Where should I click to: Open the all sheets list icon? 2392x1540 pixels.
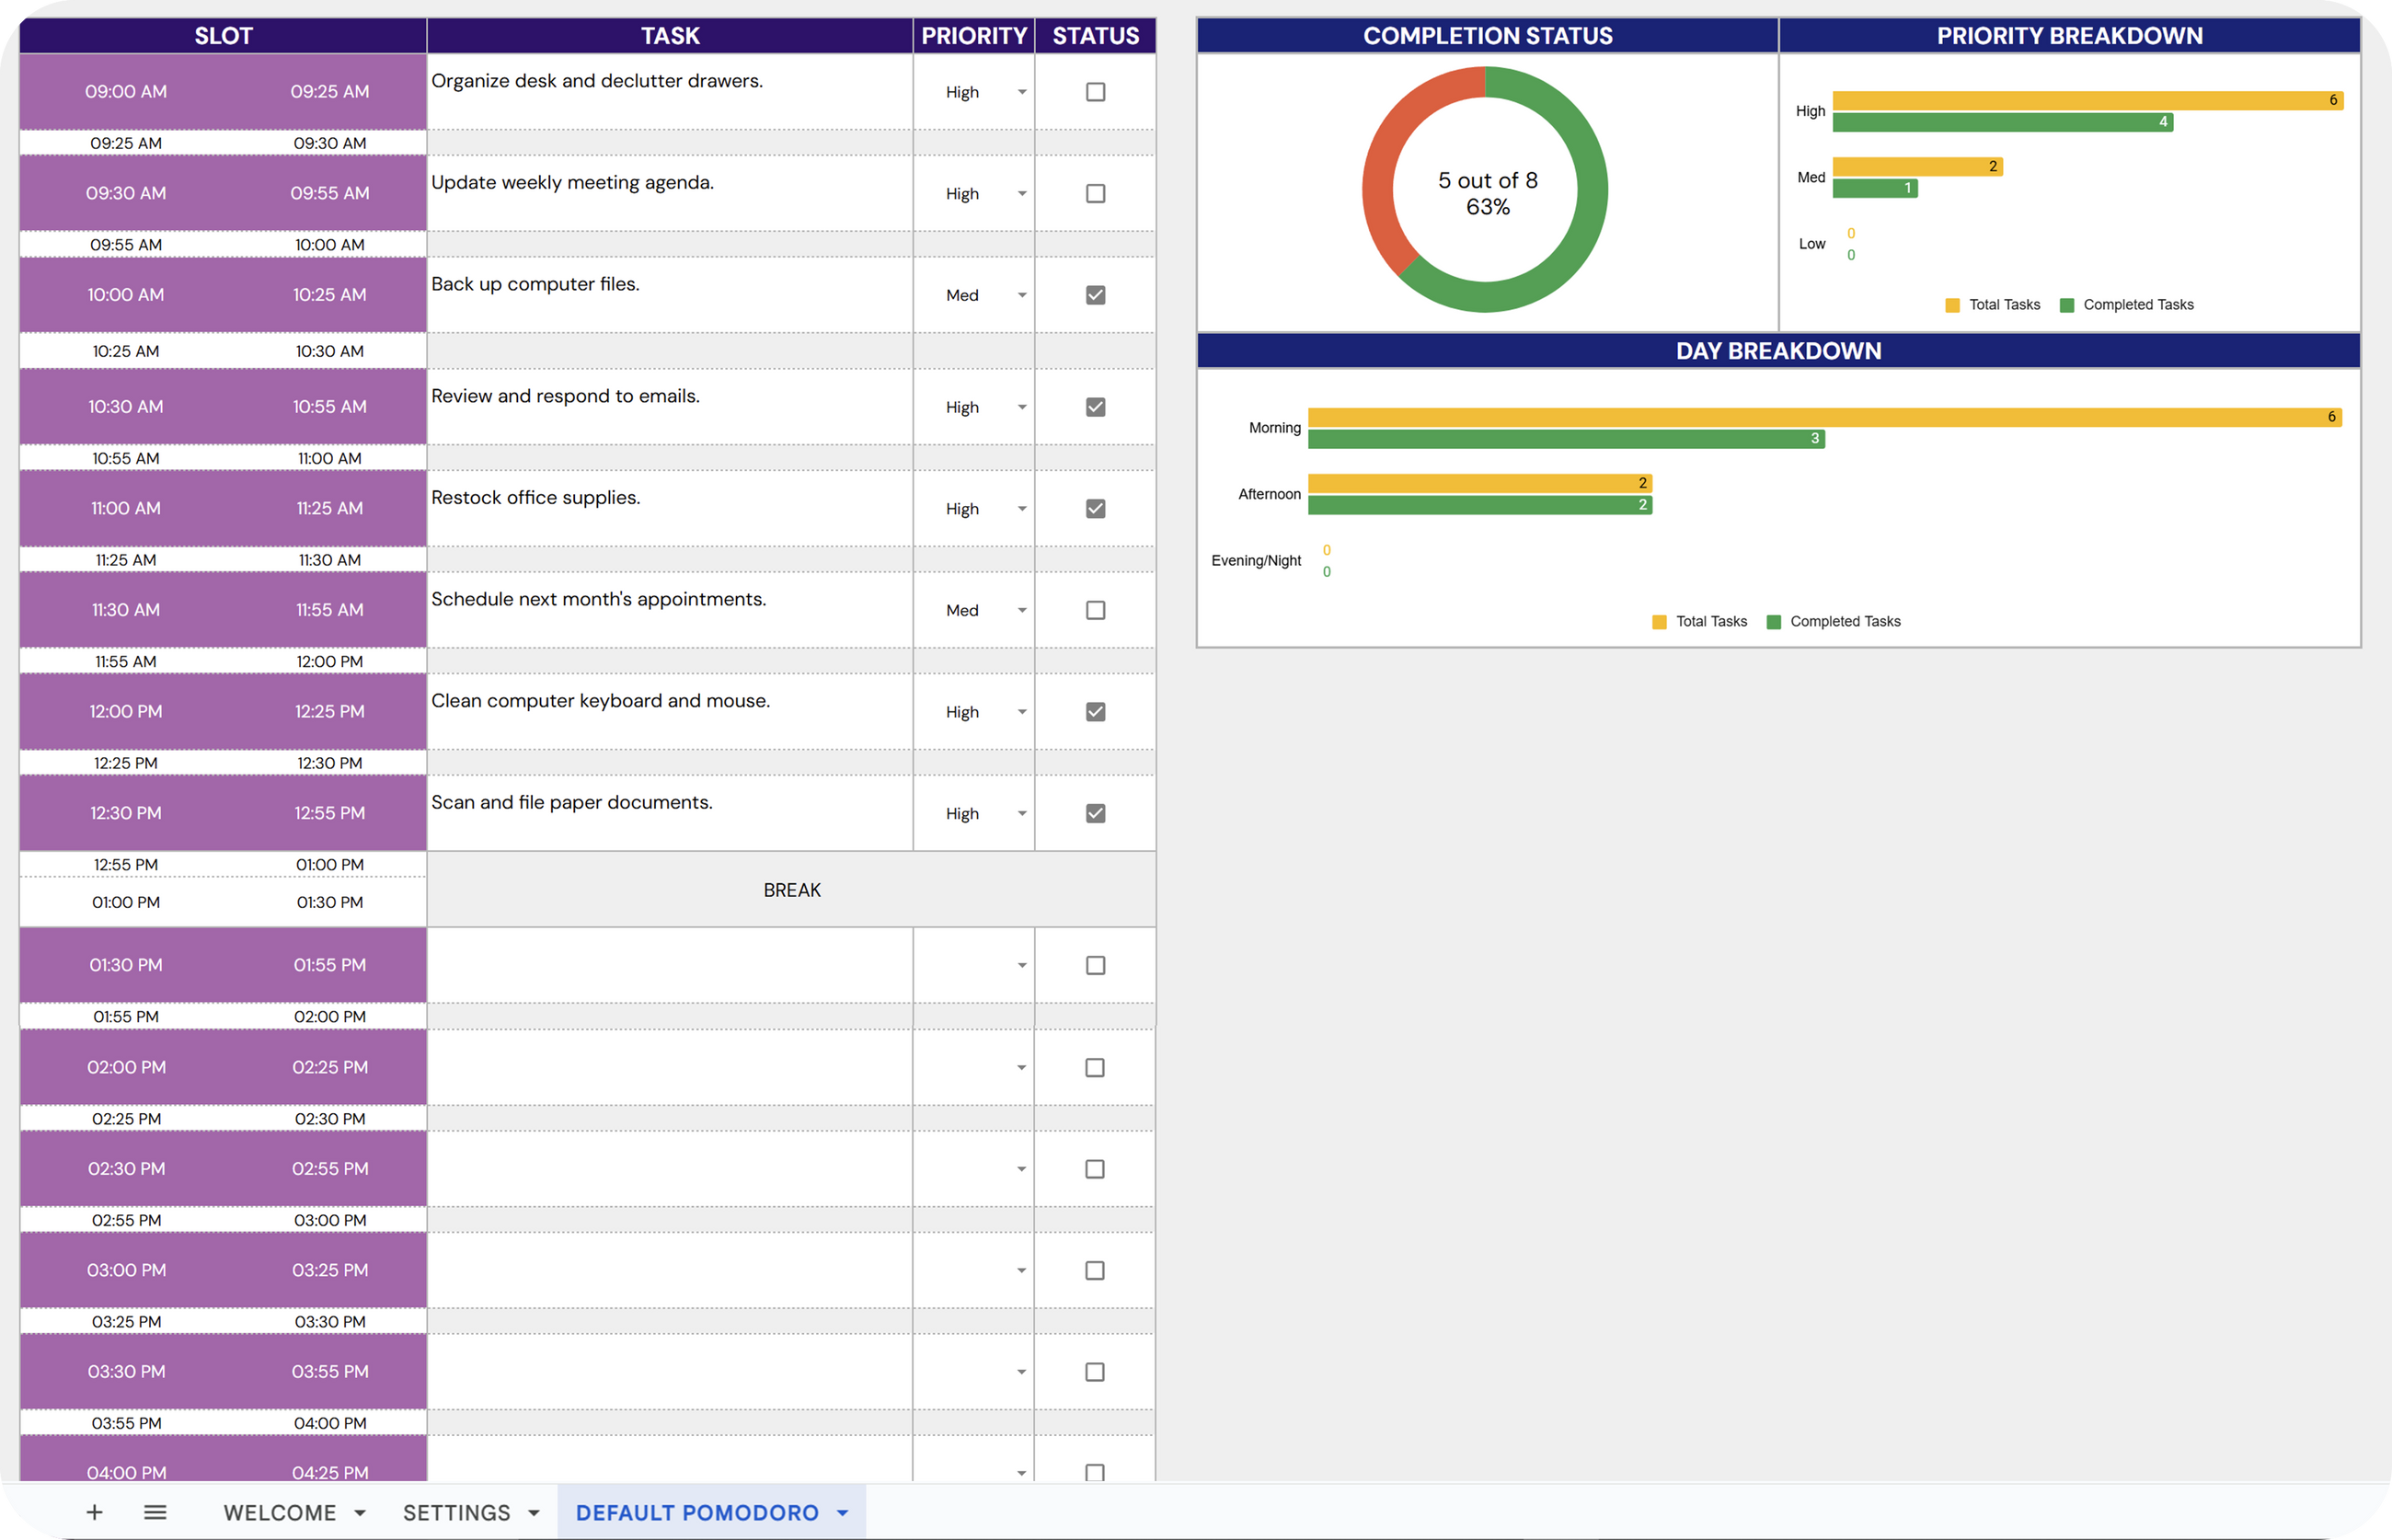click(155, 1512)
